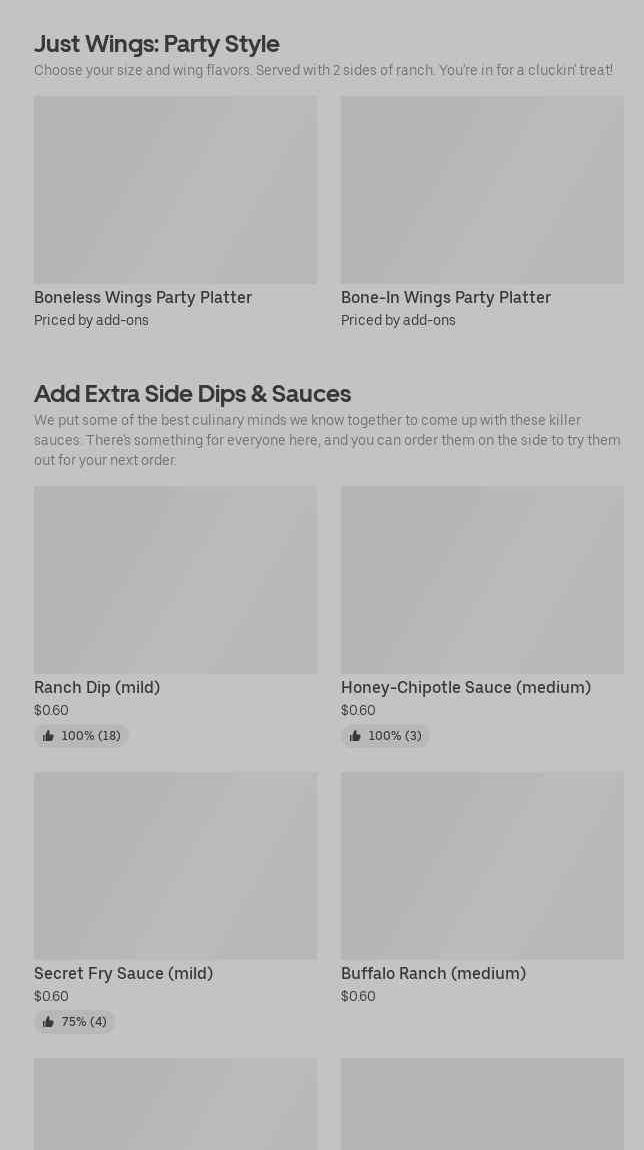Open Boneless Wings Party Platter image
This screenshot has width=644, height=1150.
tap(175, 190)
